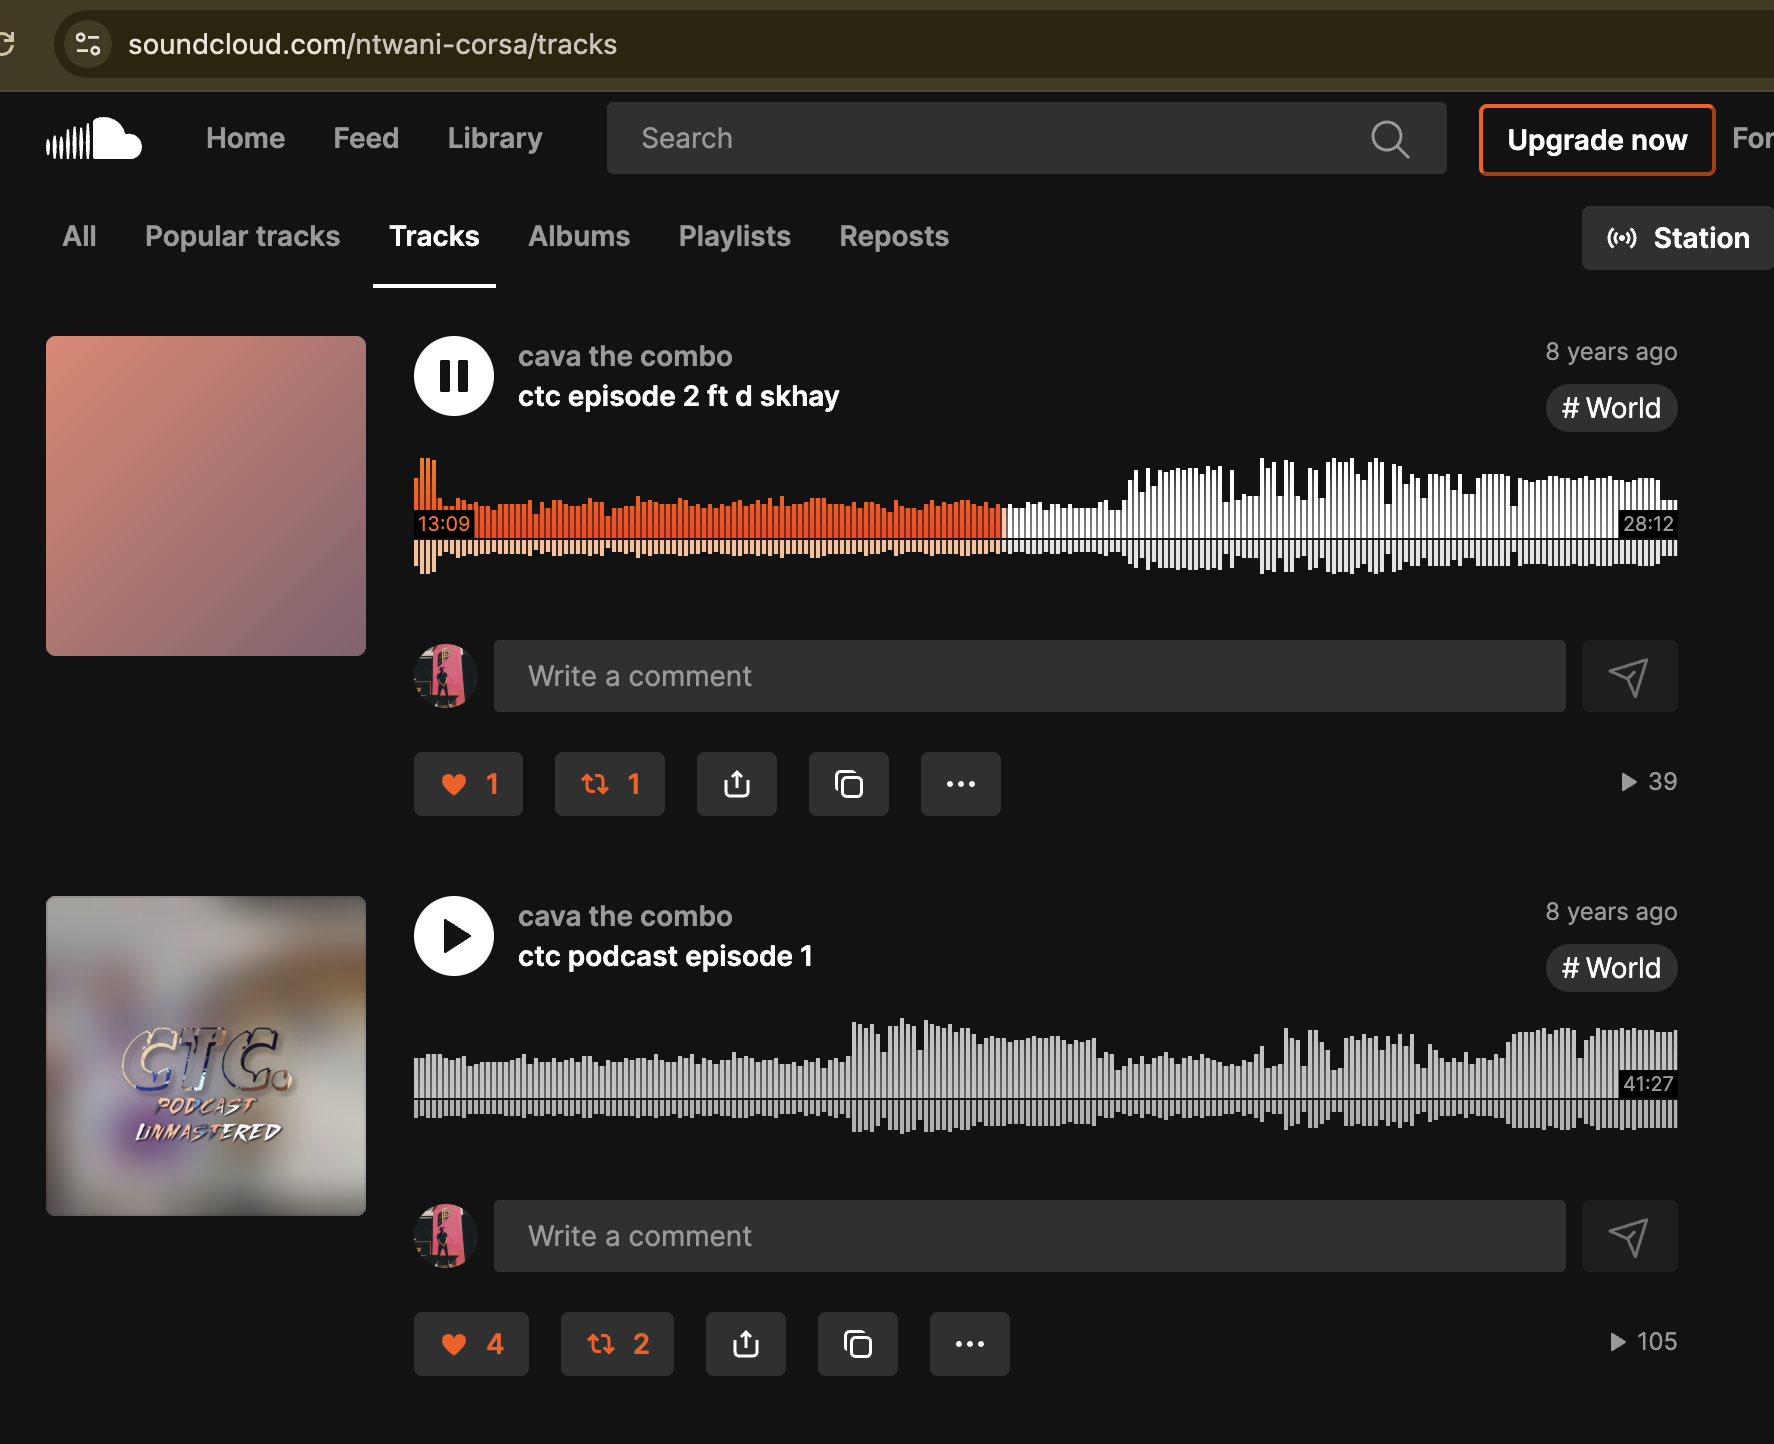Repost ctc episode 2 track
This screenshot has width=1774, height=1444.
(610, 784)
